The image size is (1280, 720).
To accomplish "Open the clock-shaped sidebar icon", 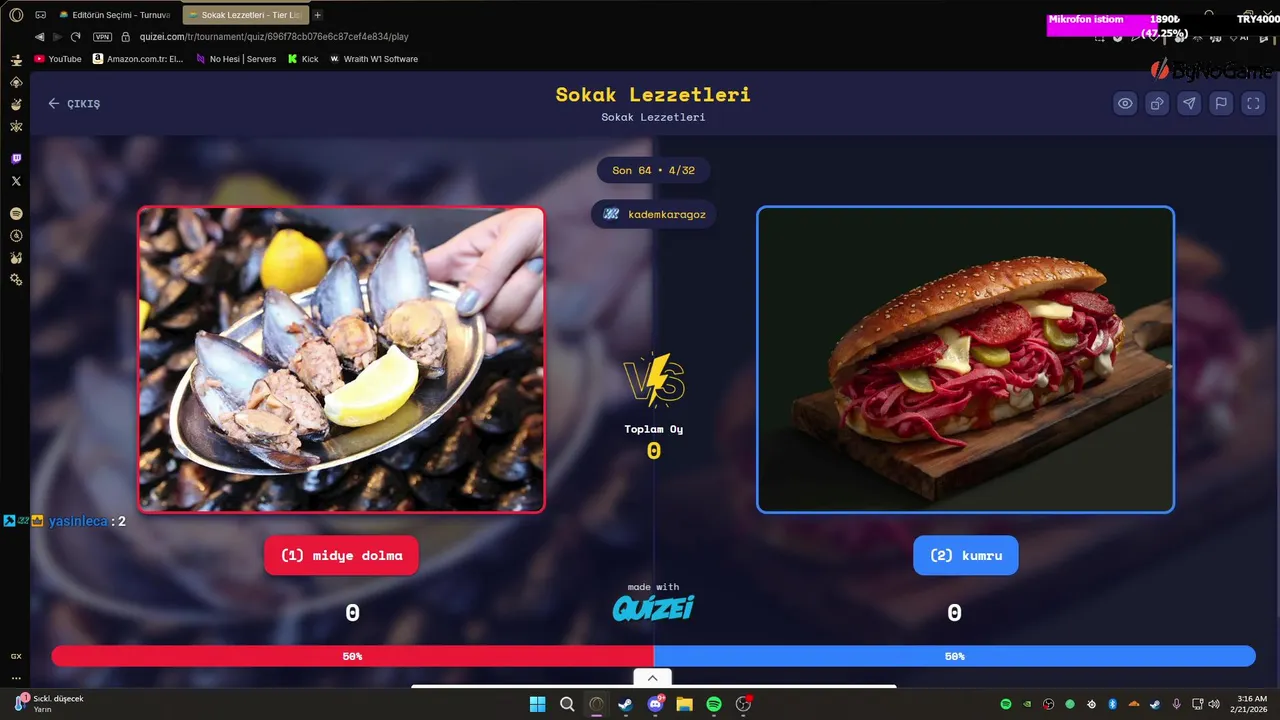I will [x=16, y=236].
